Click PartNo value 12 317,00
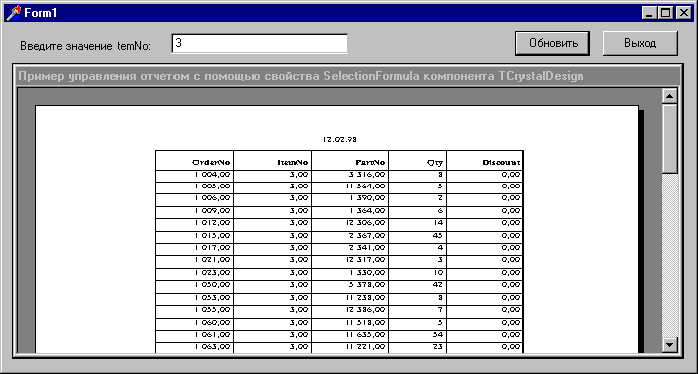The height and width of the screenshot is (374, 698). point(366,259)
